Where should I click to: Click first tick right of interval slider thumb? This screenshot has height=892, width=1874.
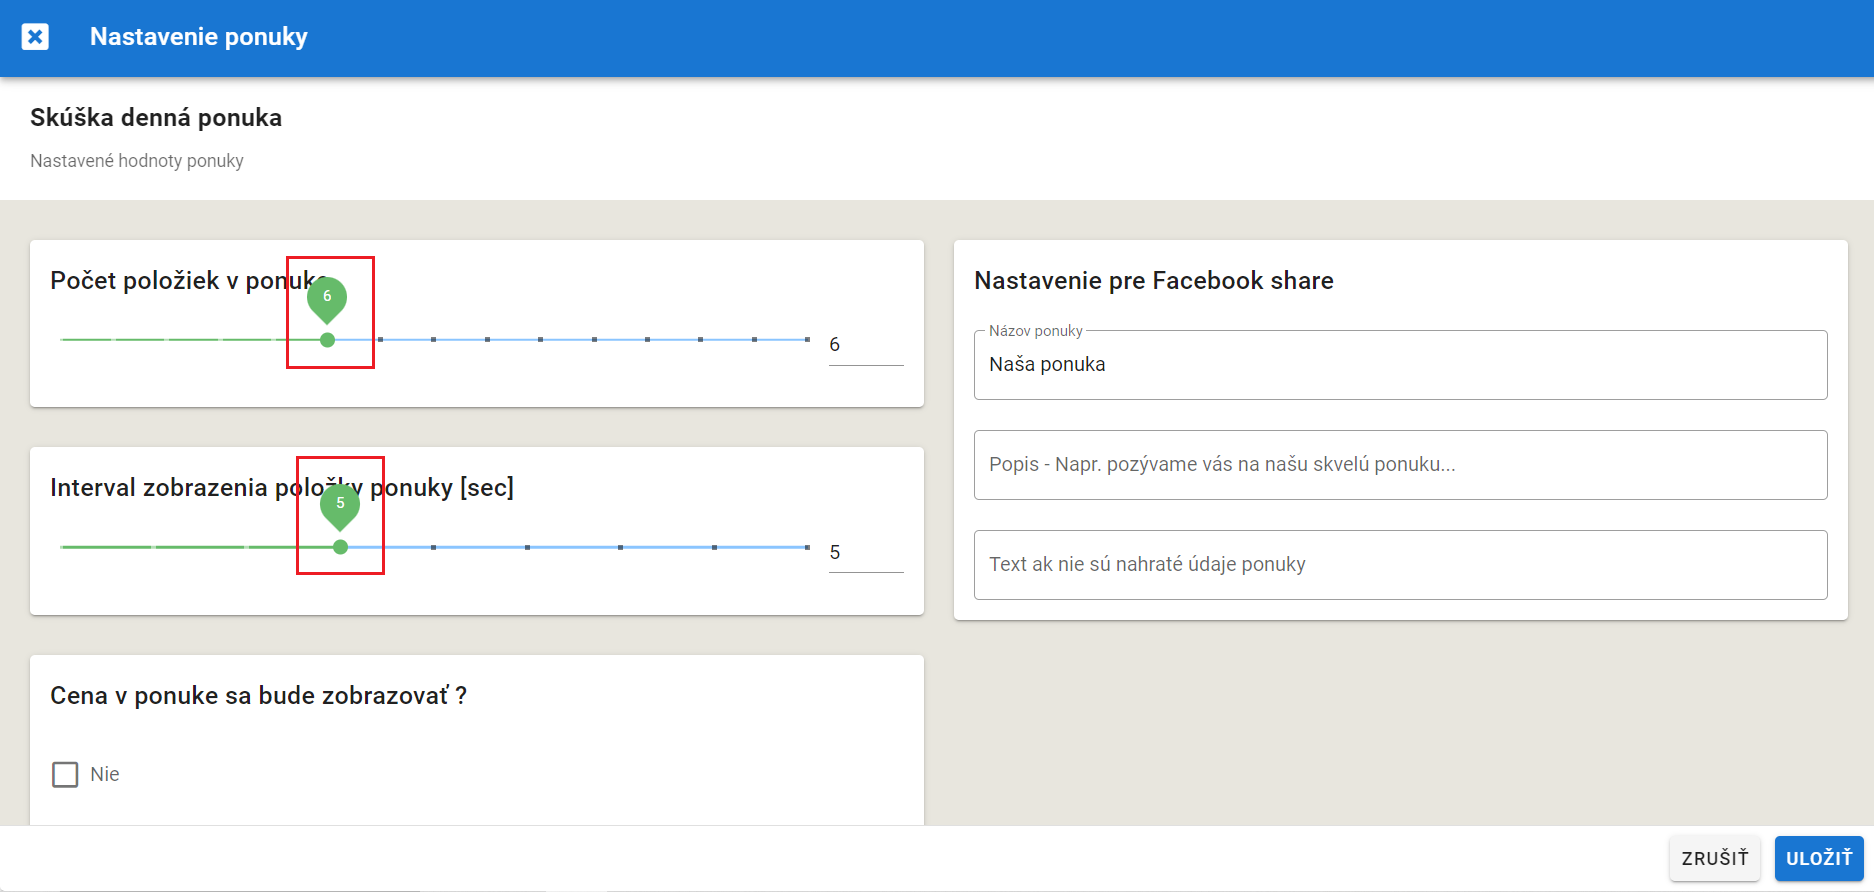[x=433, y=547]
